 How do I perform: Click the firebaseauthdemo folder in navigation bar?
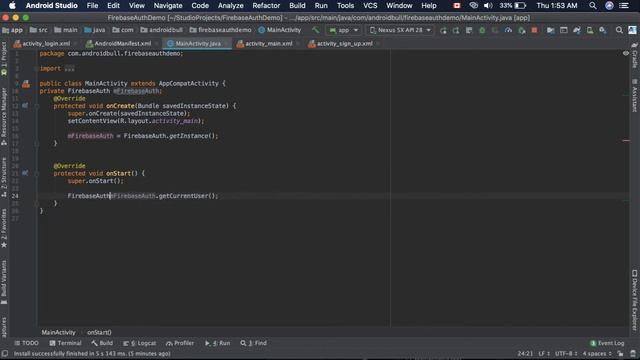pyautogui.click(x=220, y=30)
